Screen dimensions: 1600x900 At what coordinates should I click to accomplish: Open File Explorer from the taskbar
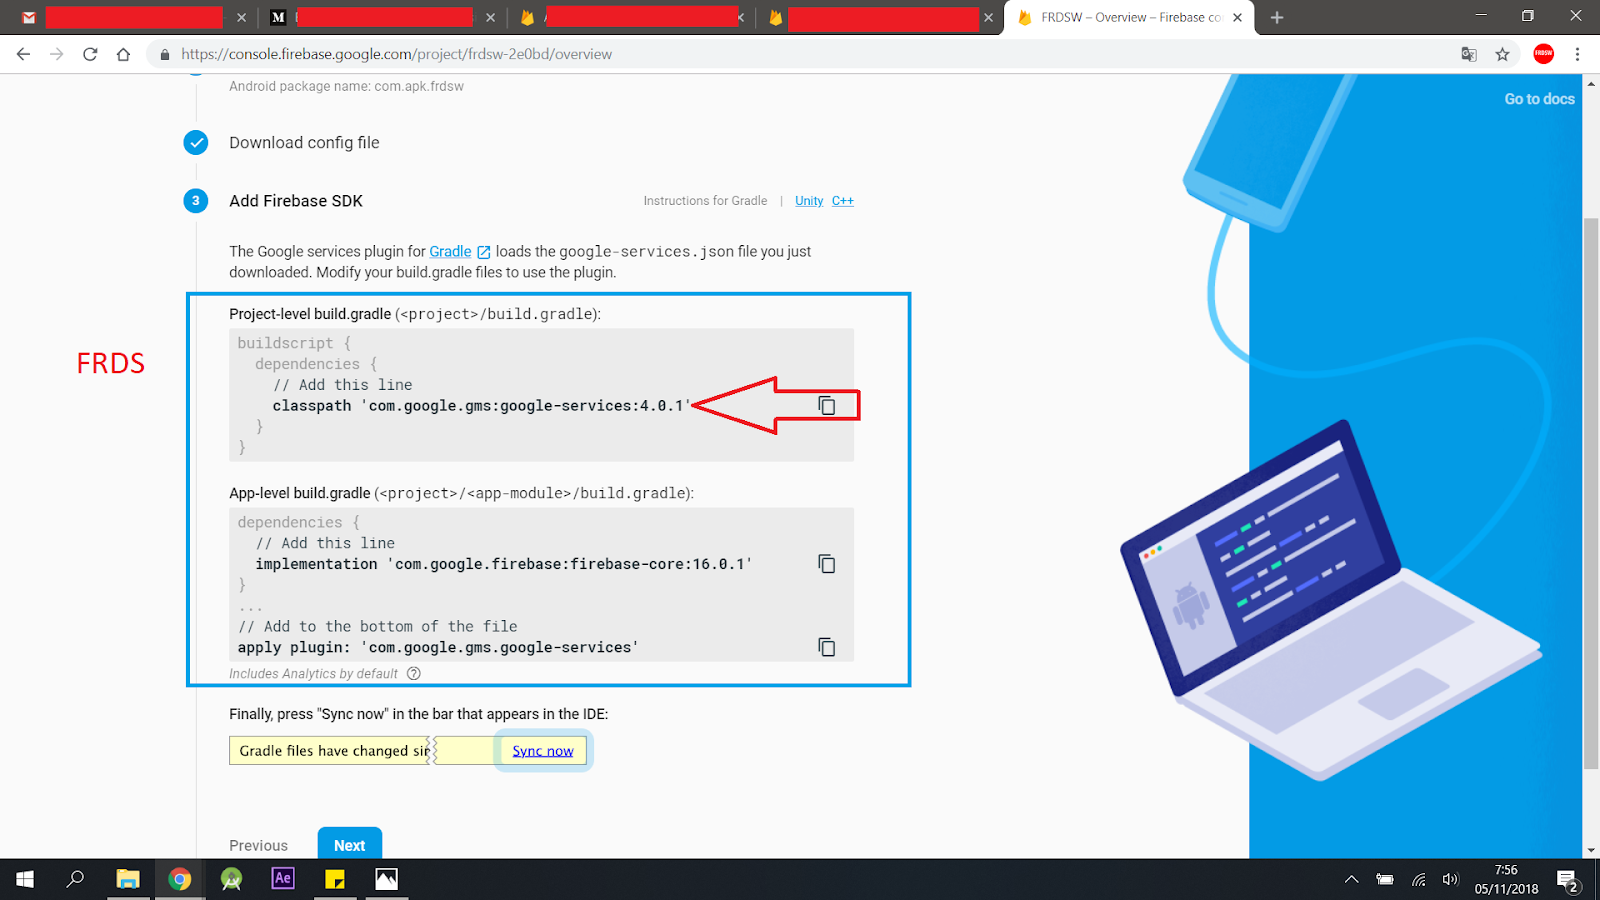128,879
